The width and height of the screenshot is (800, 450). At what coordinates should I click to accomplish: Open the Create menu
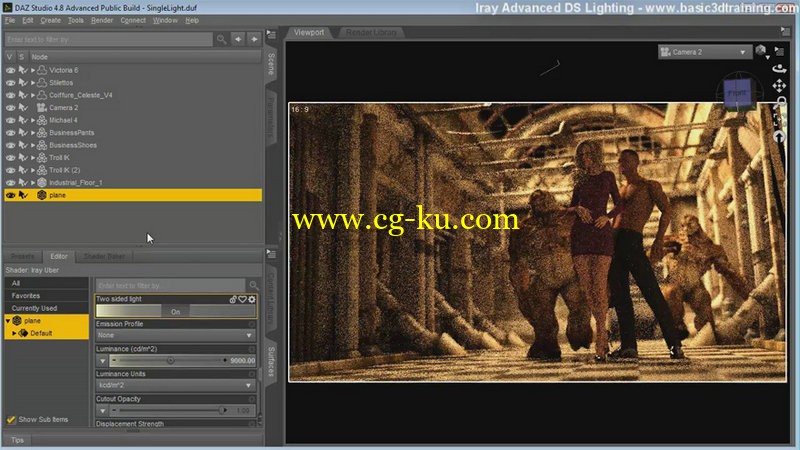50,20
